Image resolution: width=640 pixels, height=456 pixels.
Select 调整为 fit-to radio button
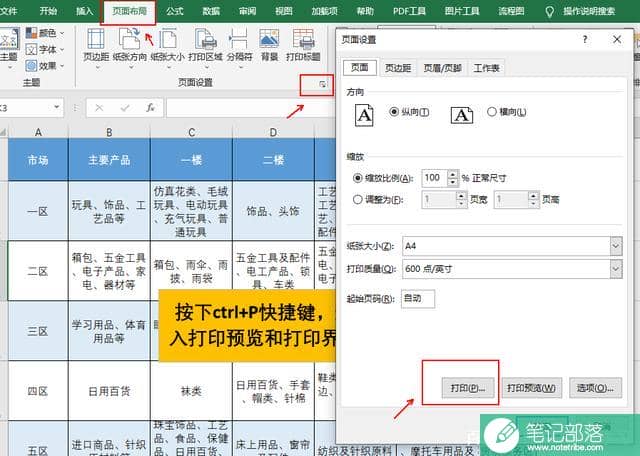[358, 200]
